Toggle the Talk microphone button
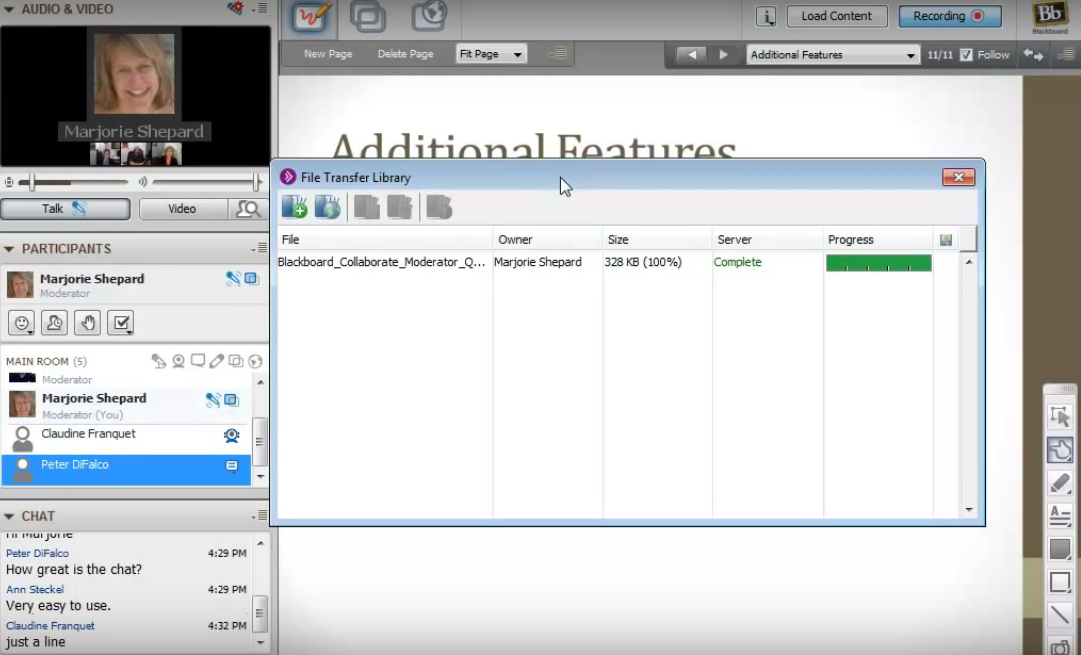The image size is (1081, 655). [65, 209]
